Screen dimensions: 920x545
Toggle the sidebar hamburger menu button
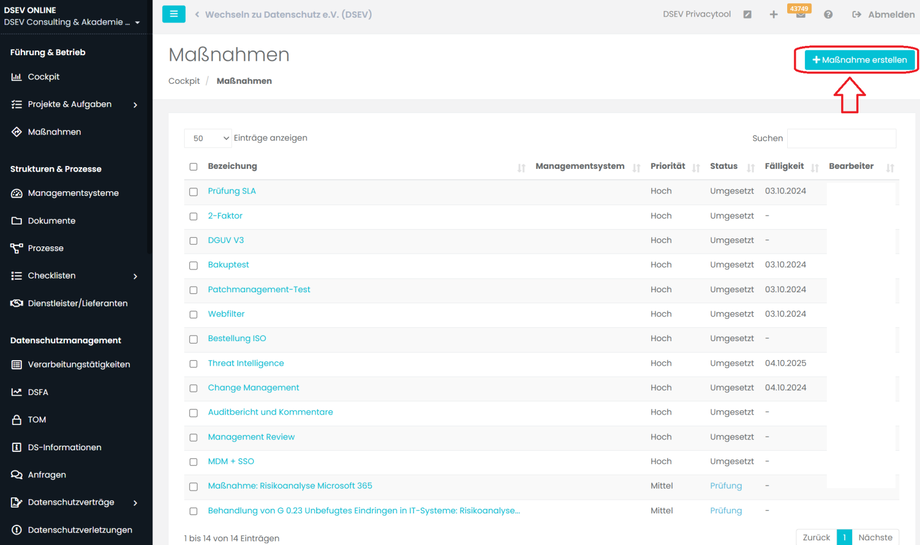tap(173, 15)
